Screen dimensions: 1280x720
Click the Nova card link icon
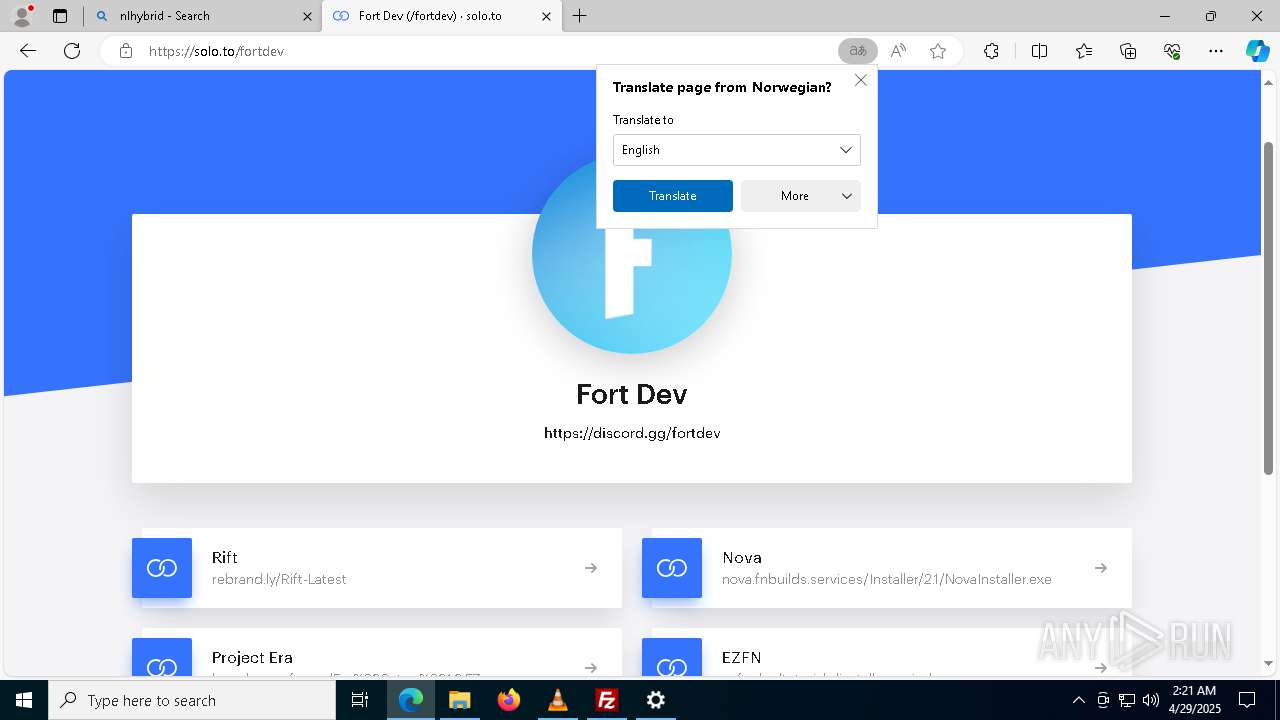click(x=672, y=568)
